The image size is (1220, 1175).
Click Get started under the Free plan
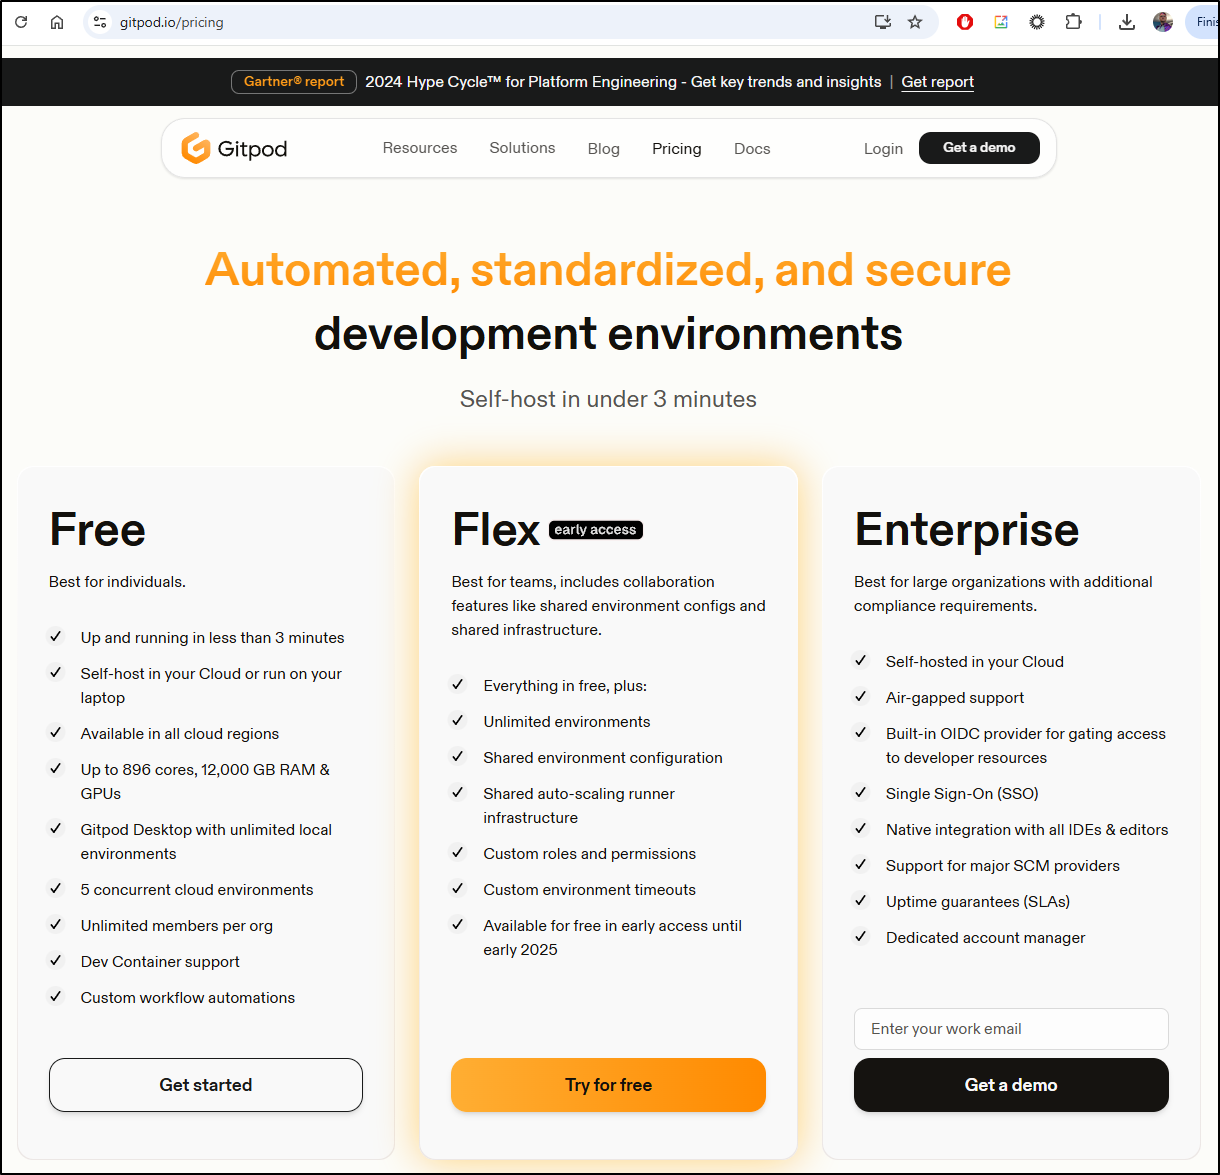[206, 1085]
